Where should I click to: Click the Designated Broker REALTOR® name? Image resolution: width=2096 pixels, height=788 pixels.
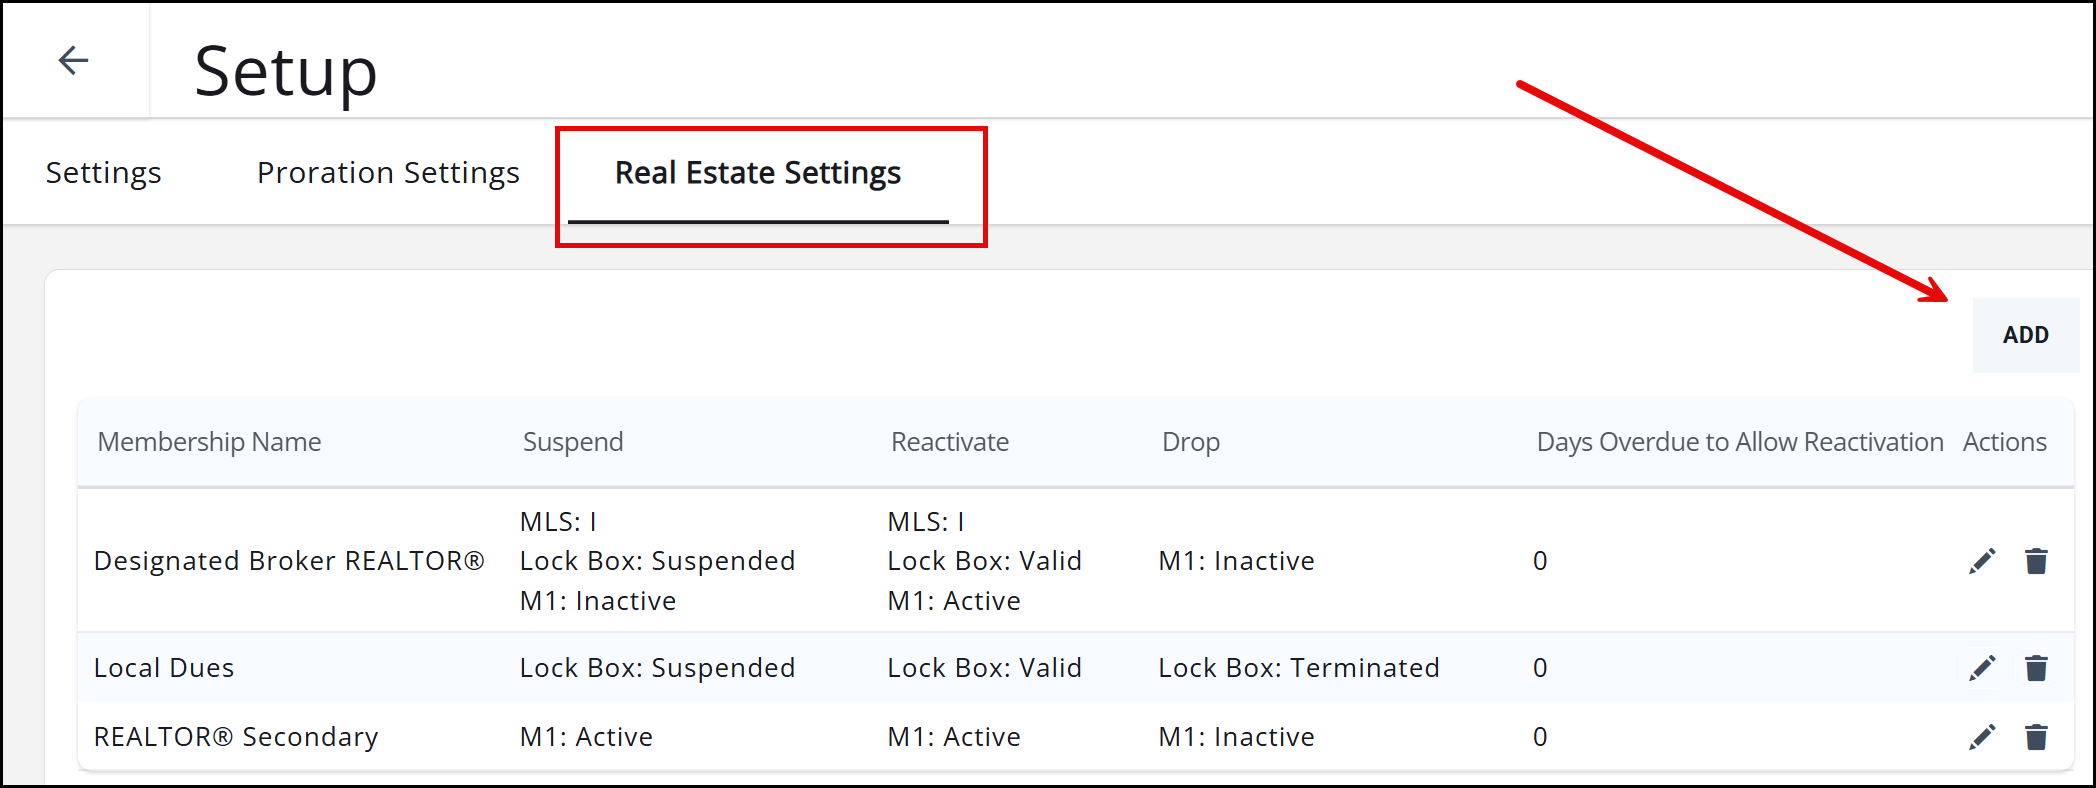289,561
